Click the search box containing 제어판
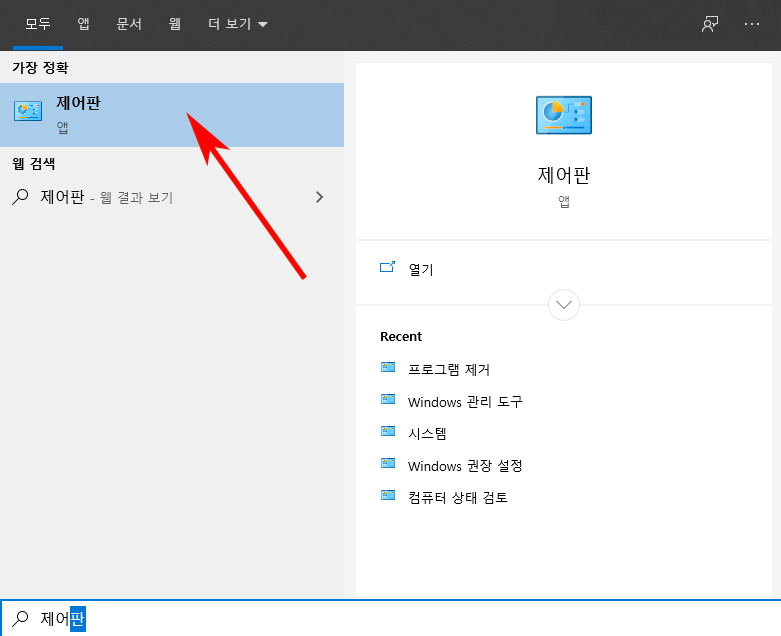Screen dimensions: 781x636 (x=390, y=618)
